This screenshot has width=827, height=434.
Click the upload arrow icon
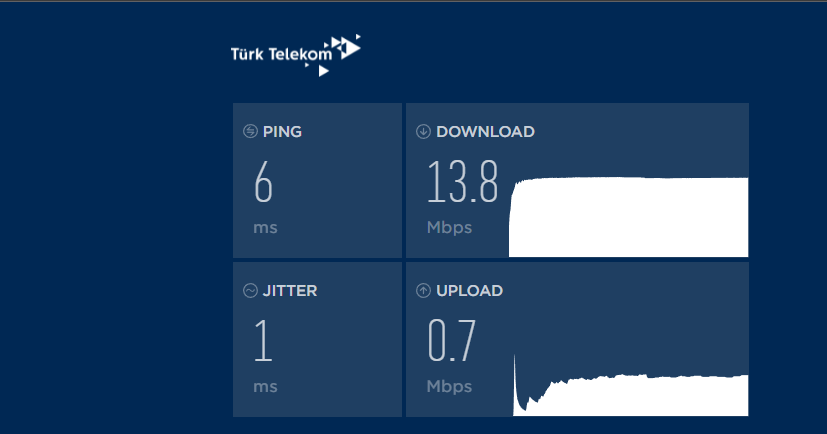tap(423, 291)
